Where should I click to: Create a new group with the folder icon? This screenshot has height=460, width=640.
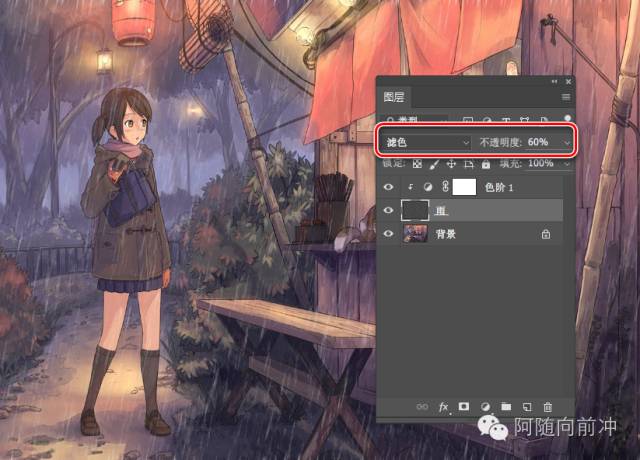coord(506,407)
